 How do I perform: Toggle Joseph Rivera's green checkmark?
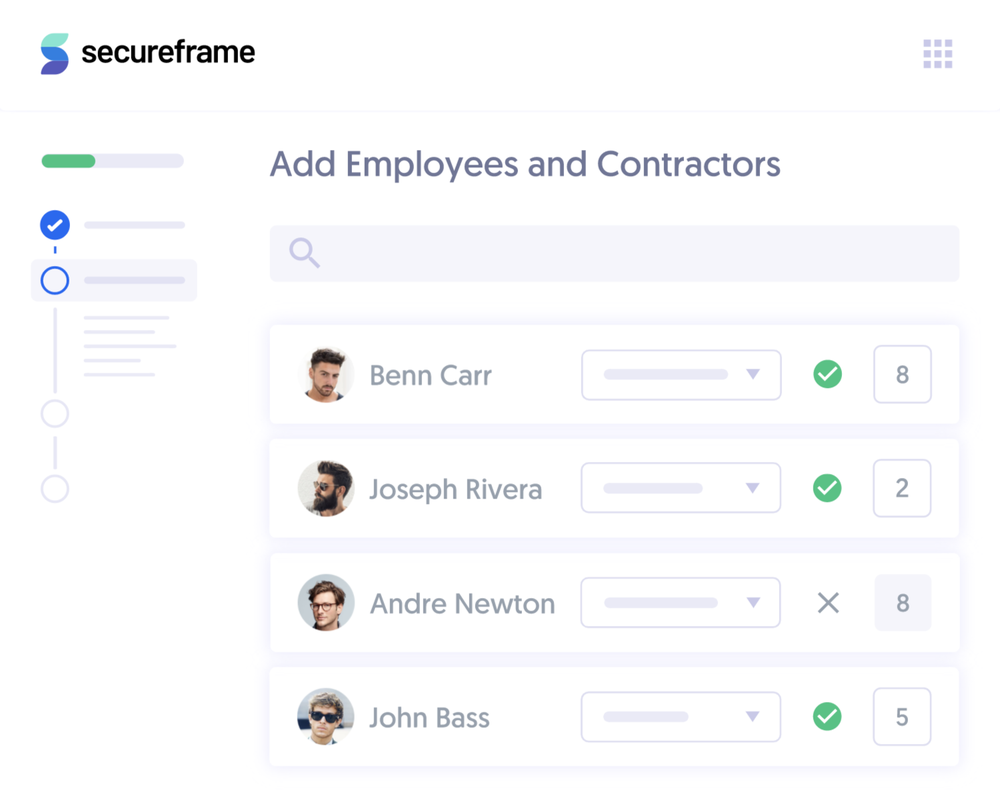827,489
